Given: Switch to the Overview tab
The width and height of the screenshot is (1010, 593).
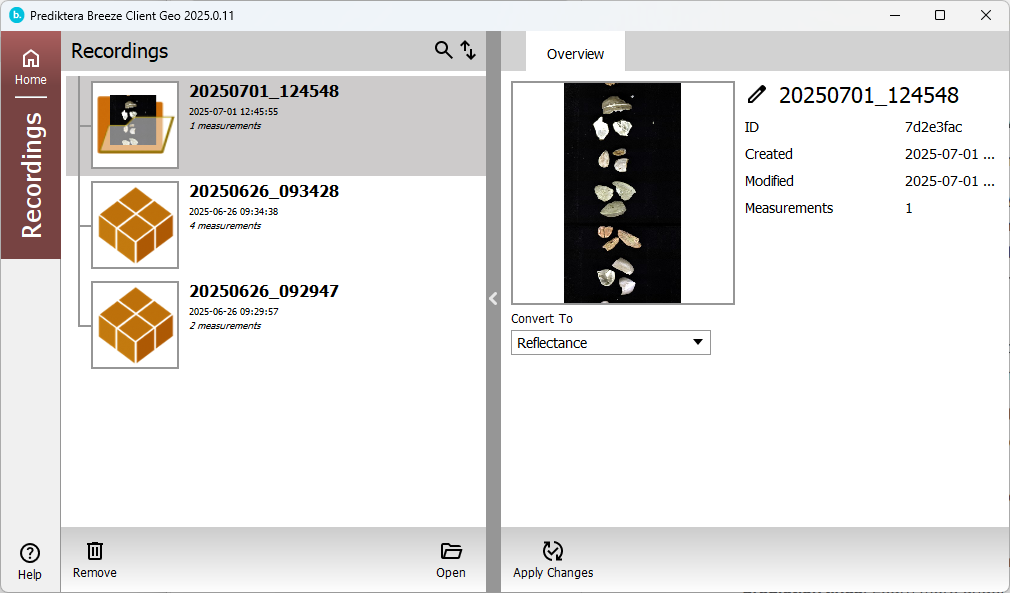Looking at the screenshot, I should [x=575, y=54].
